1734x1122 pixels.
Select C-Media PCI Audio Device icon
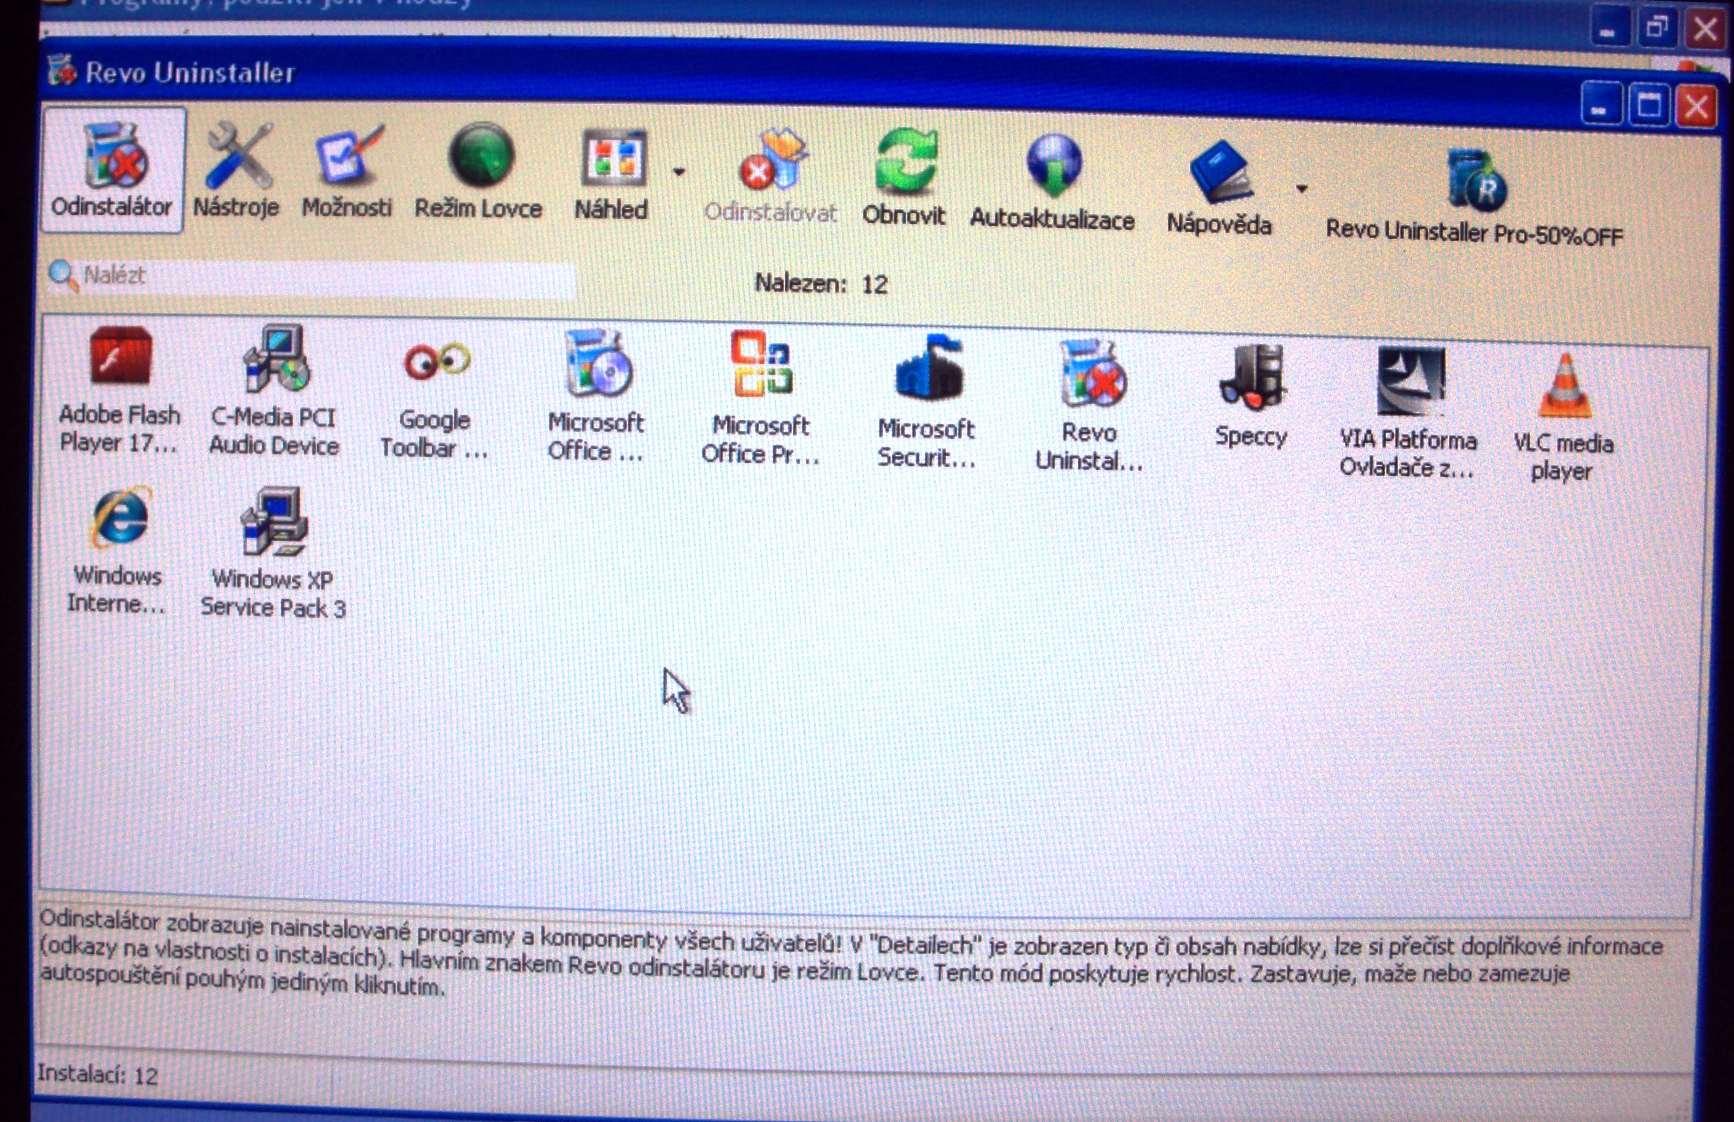click(274, 391)
